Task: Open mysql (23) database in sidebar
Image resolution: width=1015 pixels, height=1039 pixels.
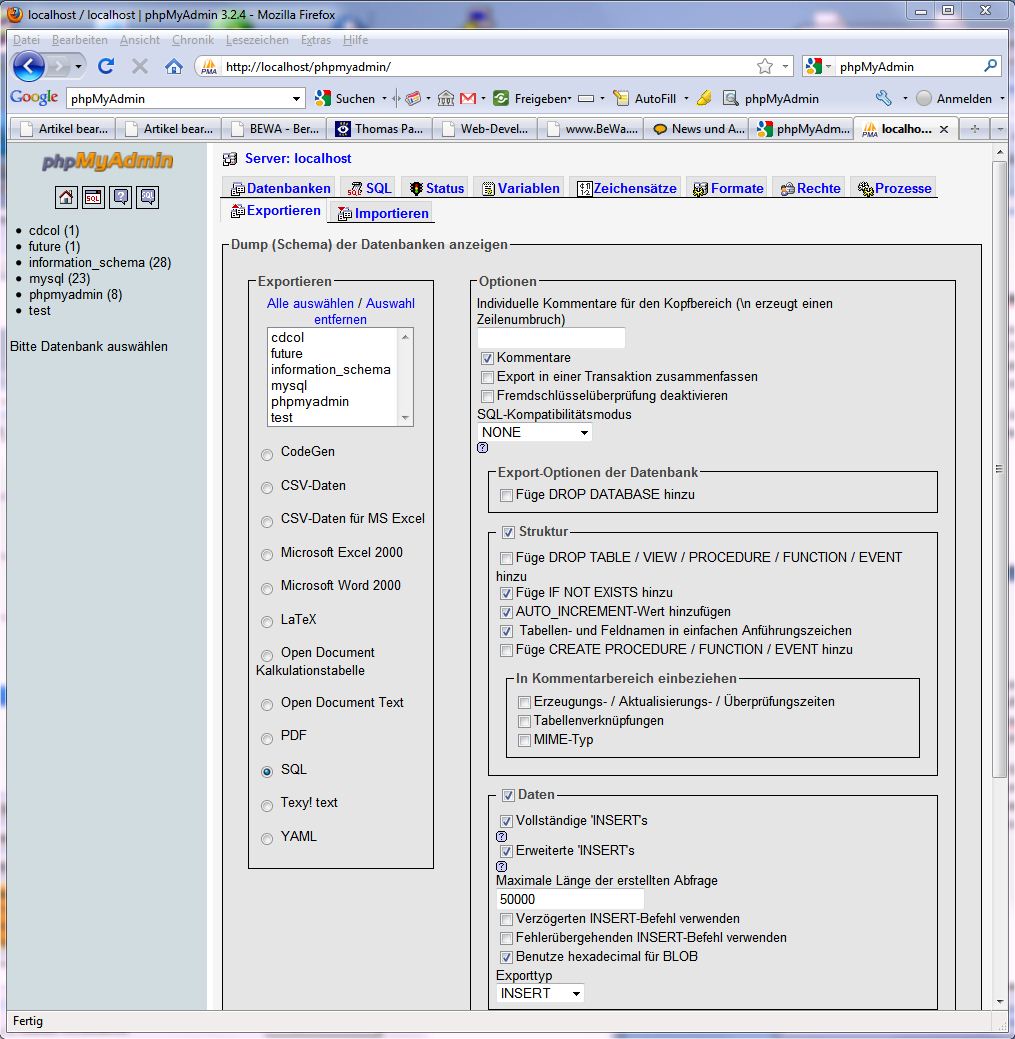Action: 60,278
